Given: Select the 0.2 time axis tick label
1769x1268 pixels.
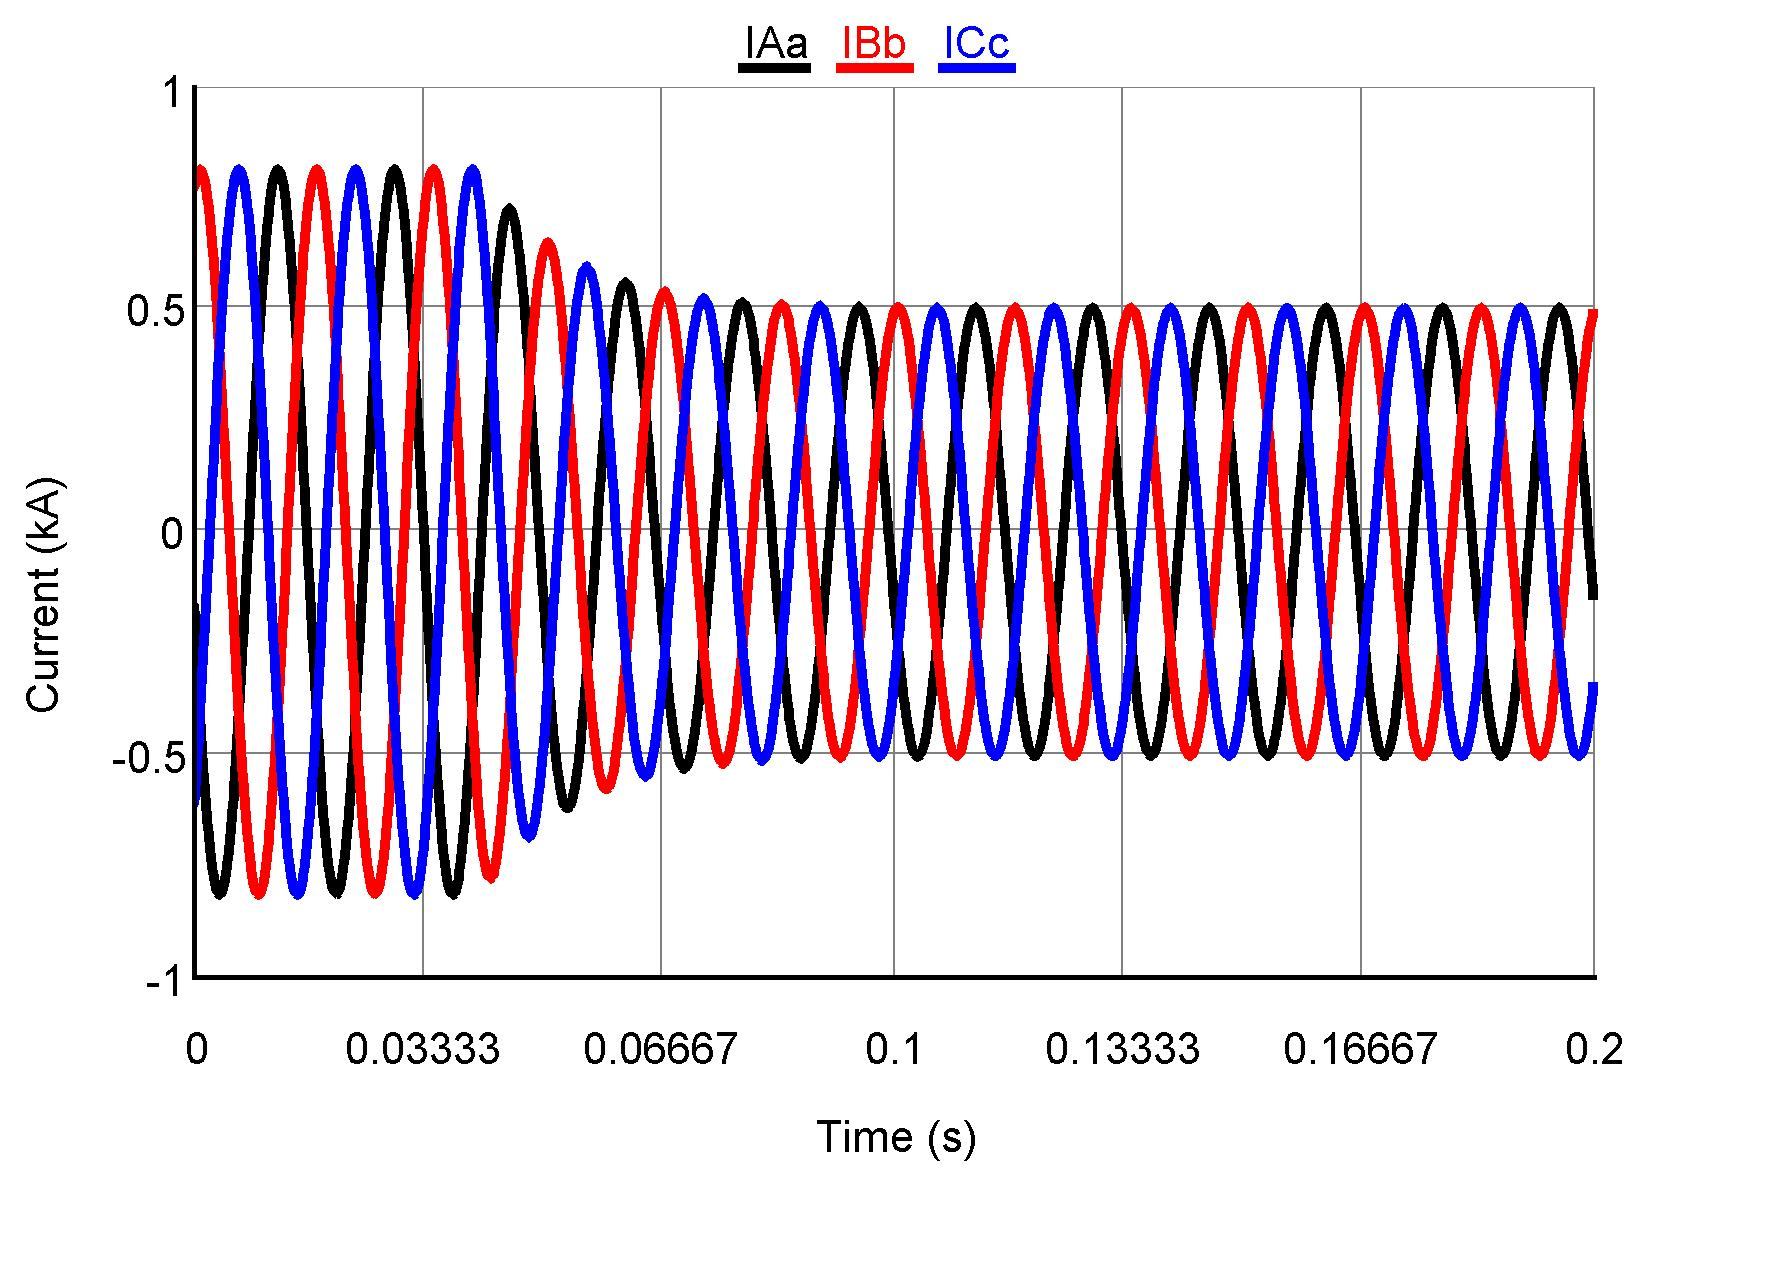Looking at the screenshot, I should tap(1594, 1049).
